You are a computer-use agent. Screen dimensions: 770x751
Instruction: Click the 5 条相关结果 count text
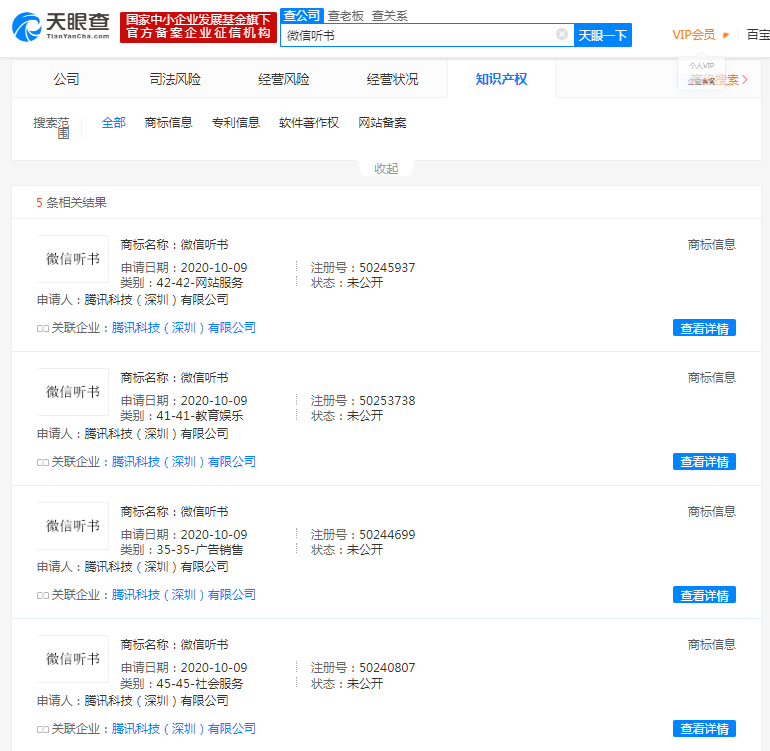pyautogui.click(x=71, y=202)
